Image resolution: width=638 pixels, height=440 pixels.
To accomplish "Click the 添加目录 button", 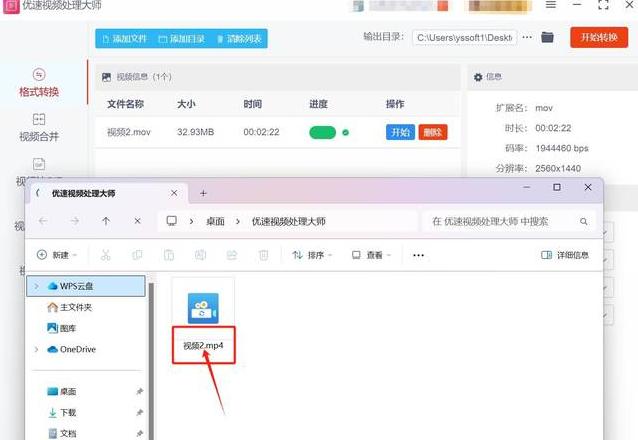I will click(181, 39).
